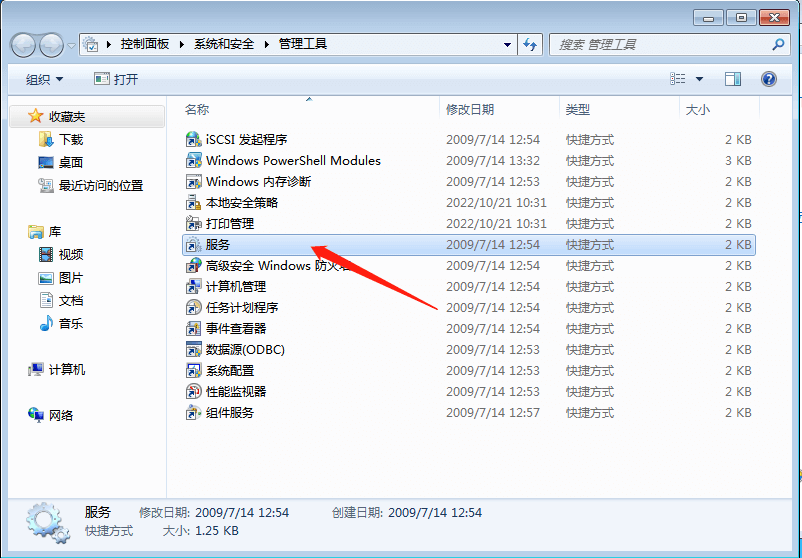Select the 数据源(ODBC) icon
802x558 pixels.
(x=193, y=349)
